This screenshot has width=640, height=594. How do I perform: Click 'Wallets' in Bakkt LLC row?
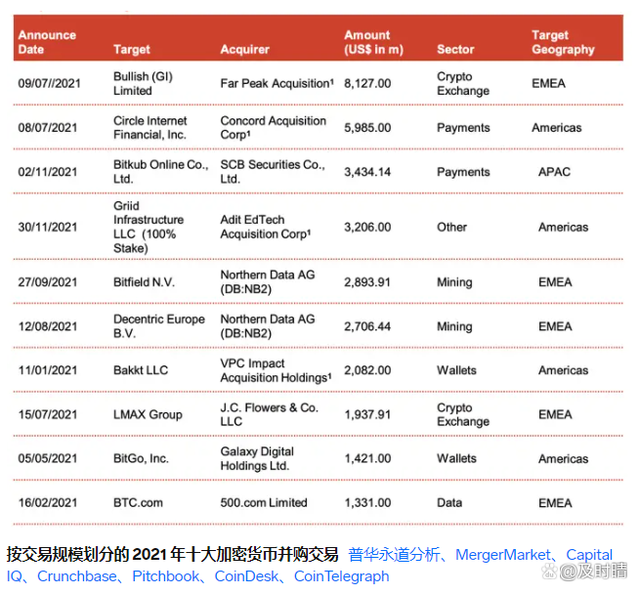click(x=456, y=370)
